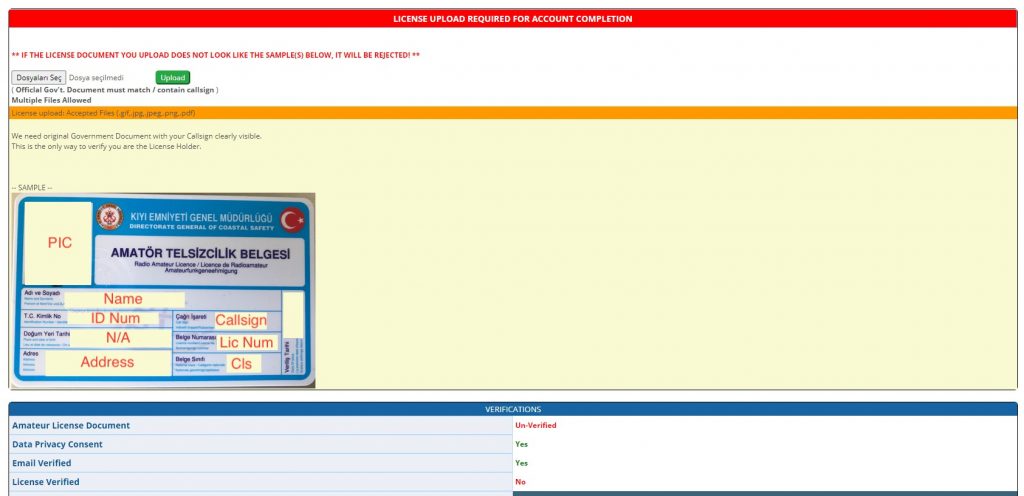1024x496 pixels.
Task: Click the Callsign label on sample card
Action: click(241, 320)
